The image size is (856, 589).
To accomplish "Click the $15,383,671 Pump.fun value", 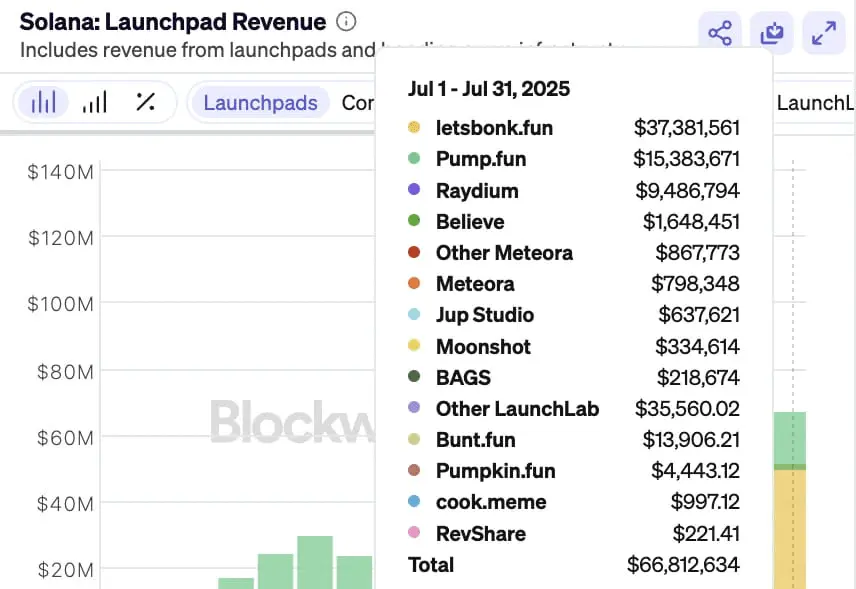I will [x=686, y=159].
